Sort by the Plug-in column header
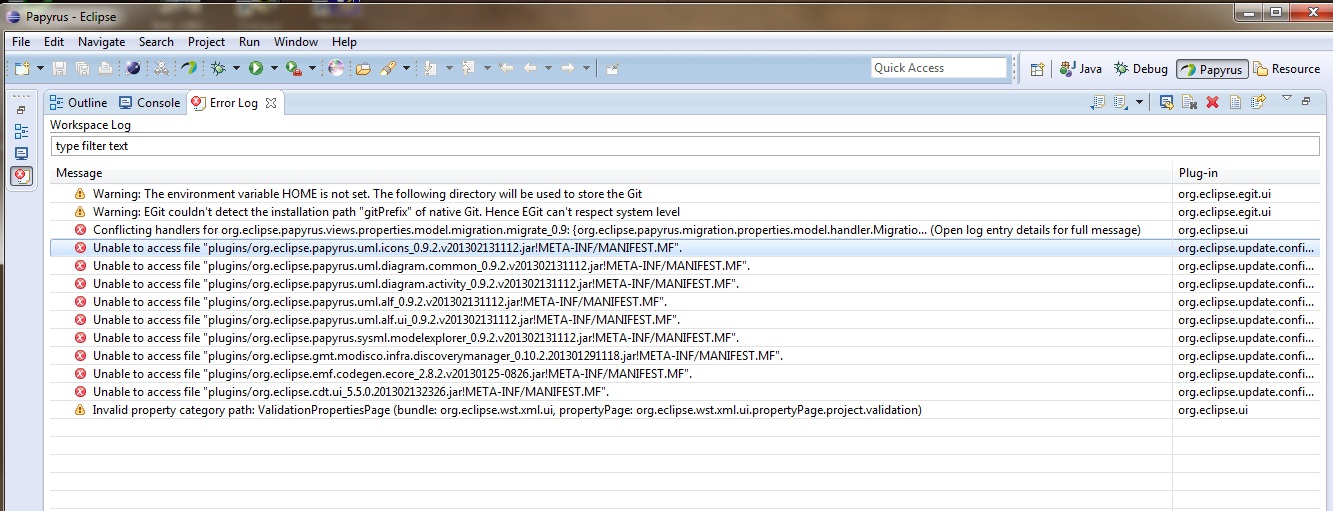Screen dimensions: 1333x511 (x=1246, y=173)
